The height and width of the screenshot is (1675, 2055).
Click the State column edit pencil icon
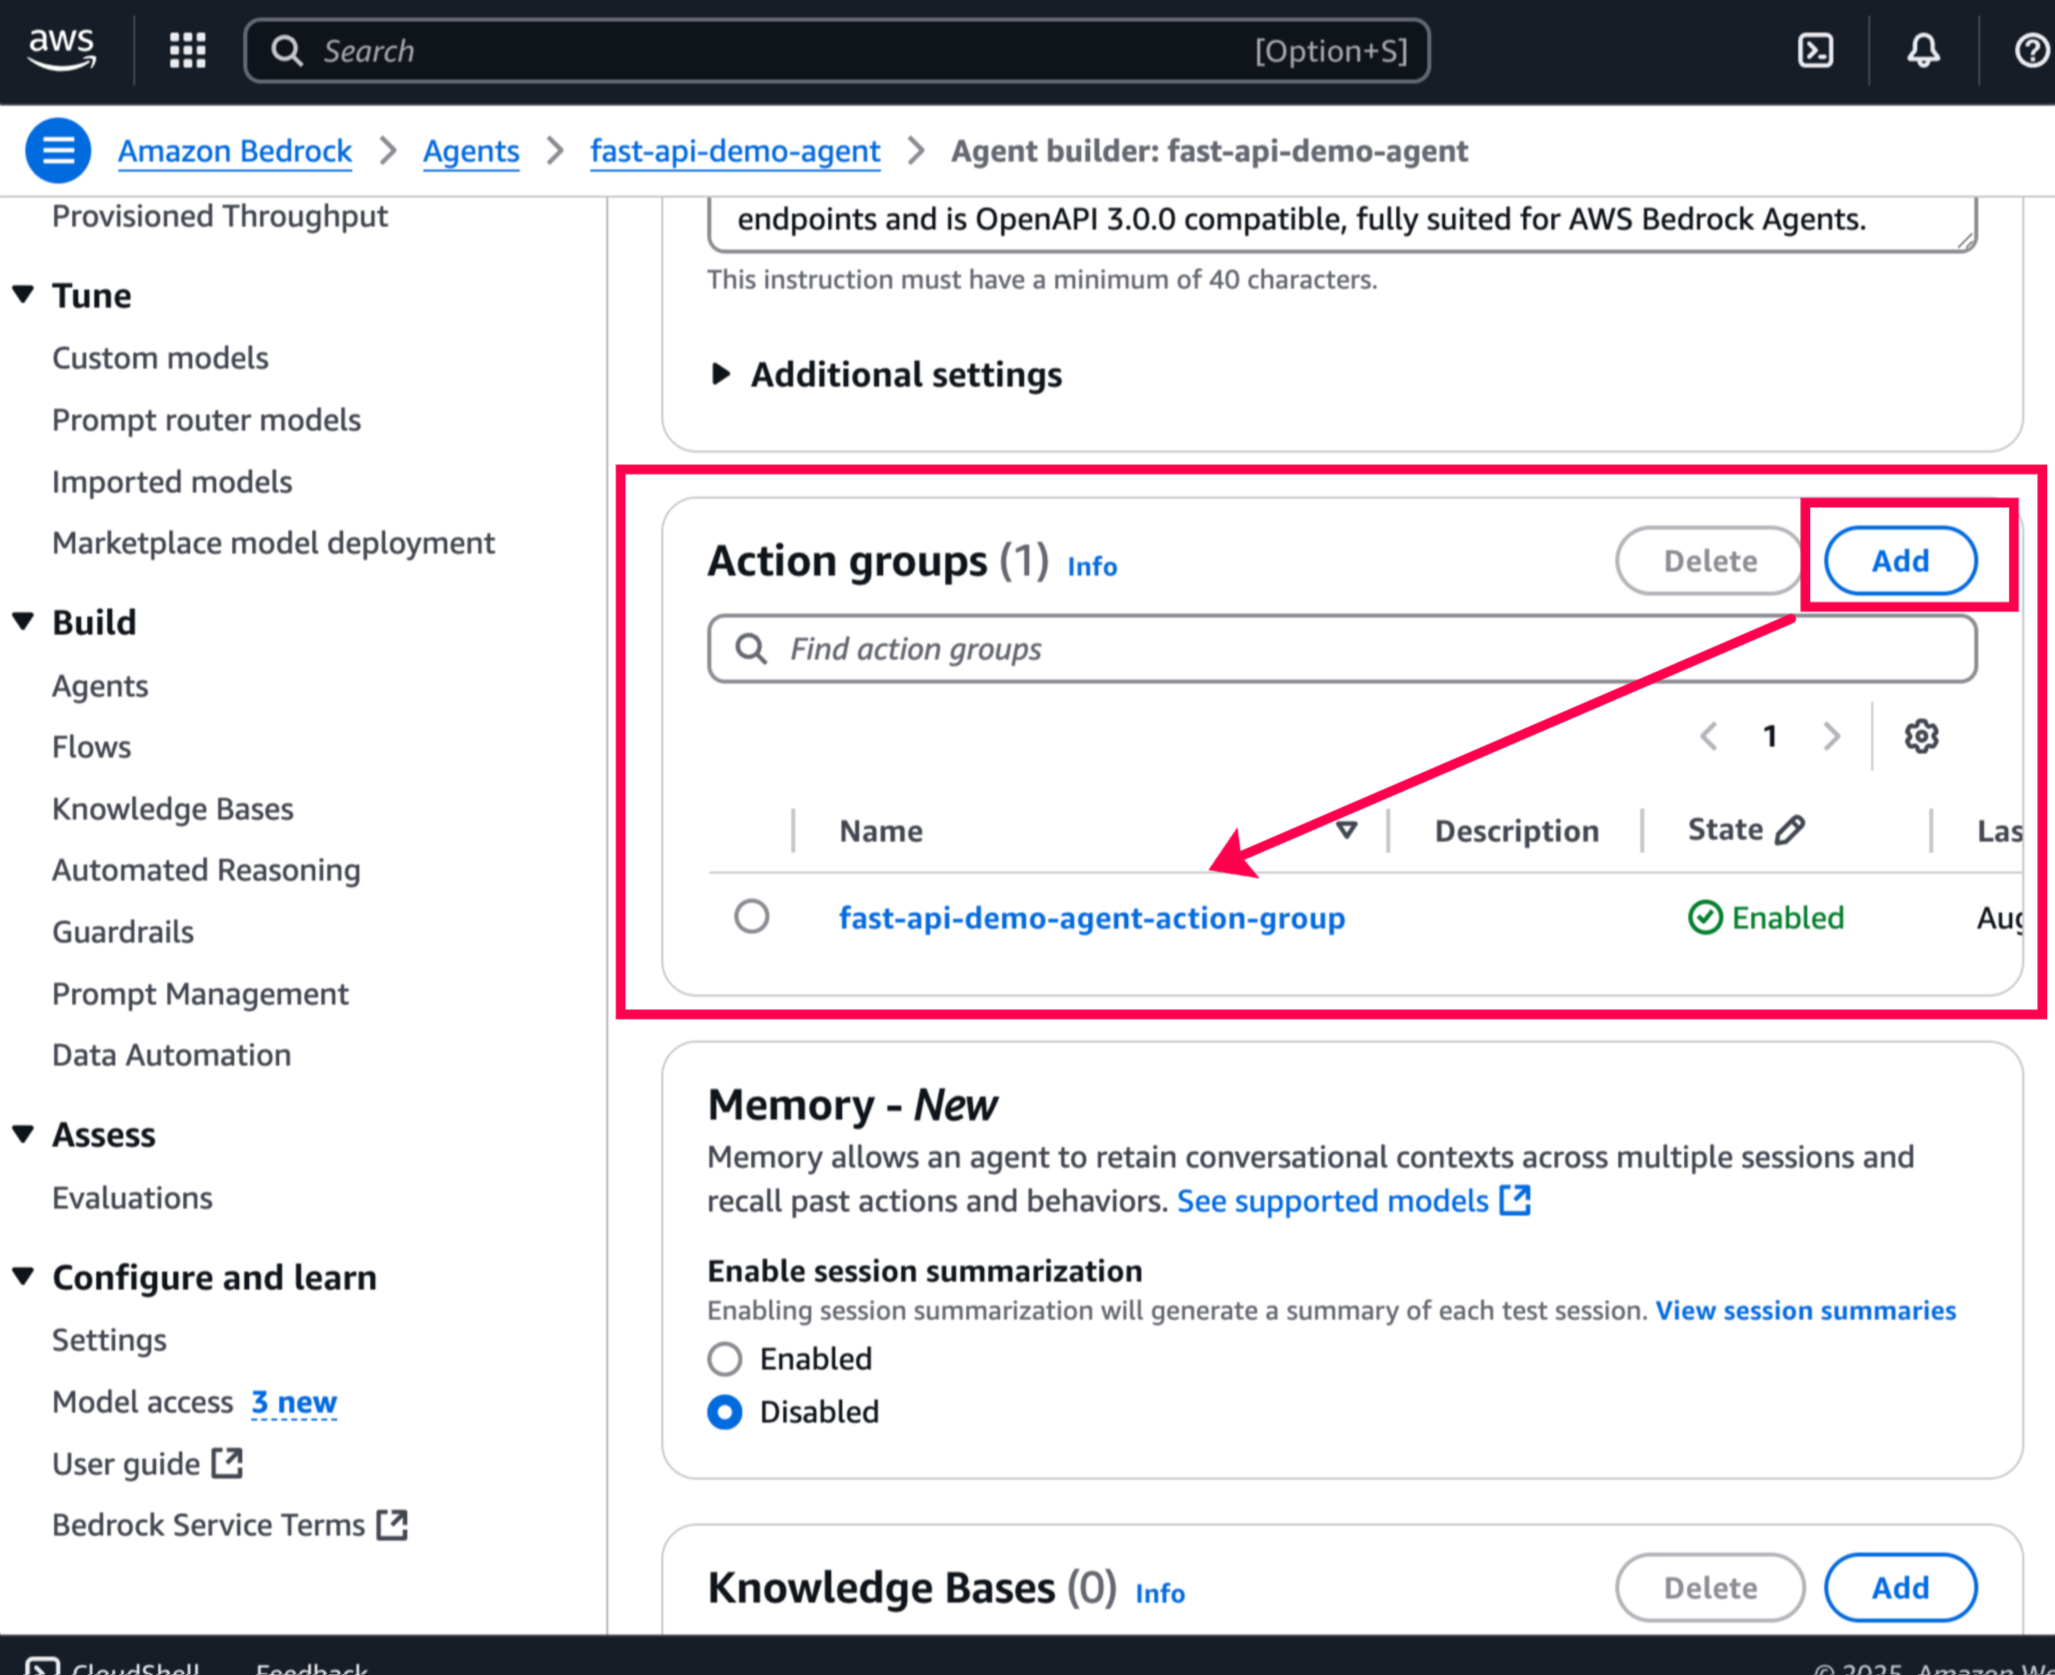[1790, 829]
